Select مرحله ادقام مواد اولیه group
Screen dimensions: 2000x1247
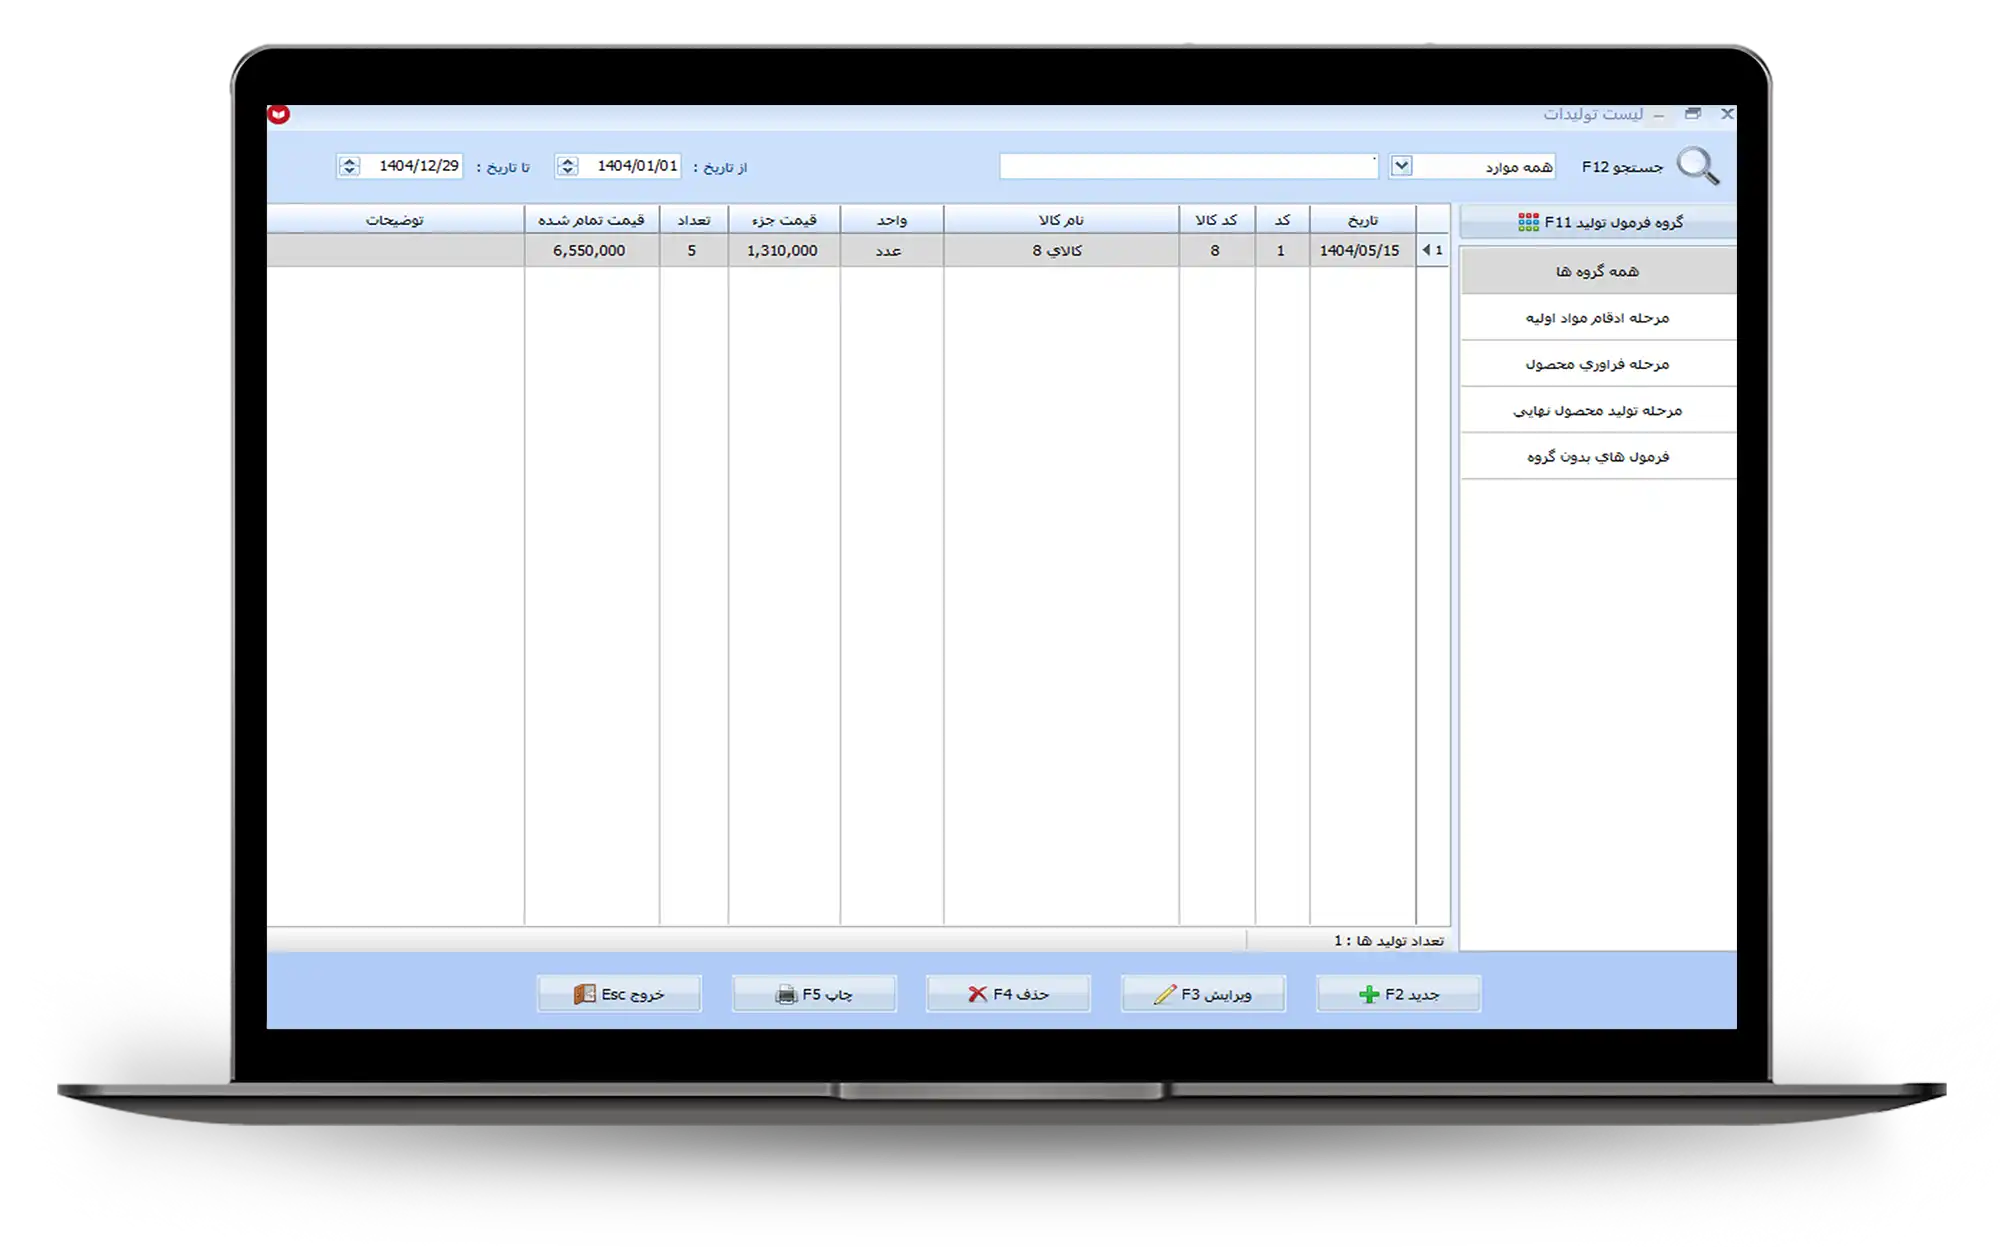coord(1597,318)
